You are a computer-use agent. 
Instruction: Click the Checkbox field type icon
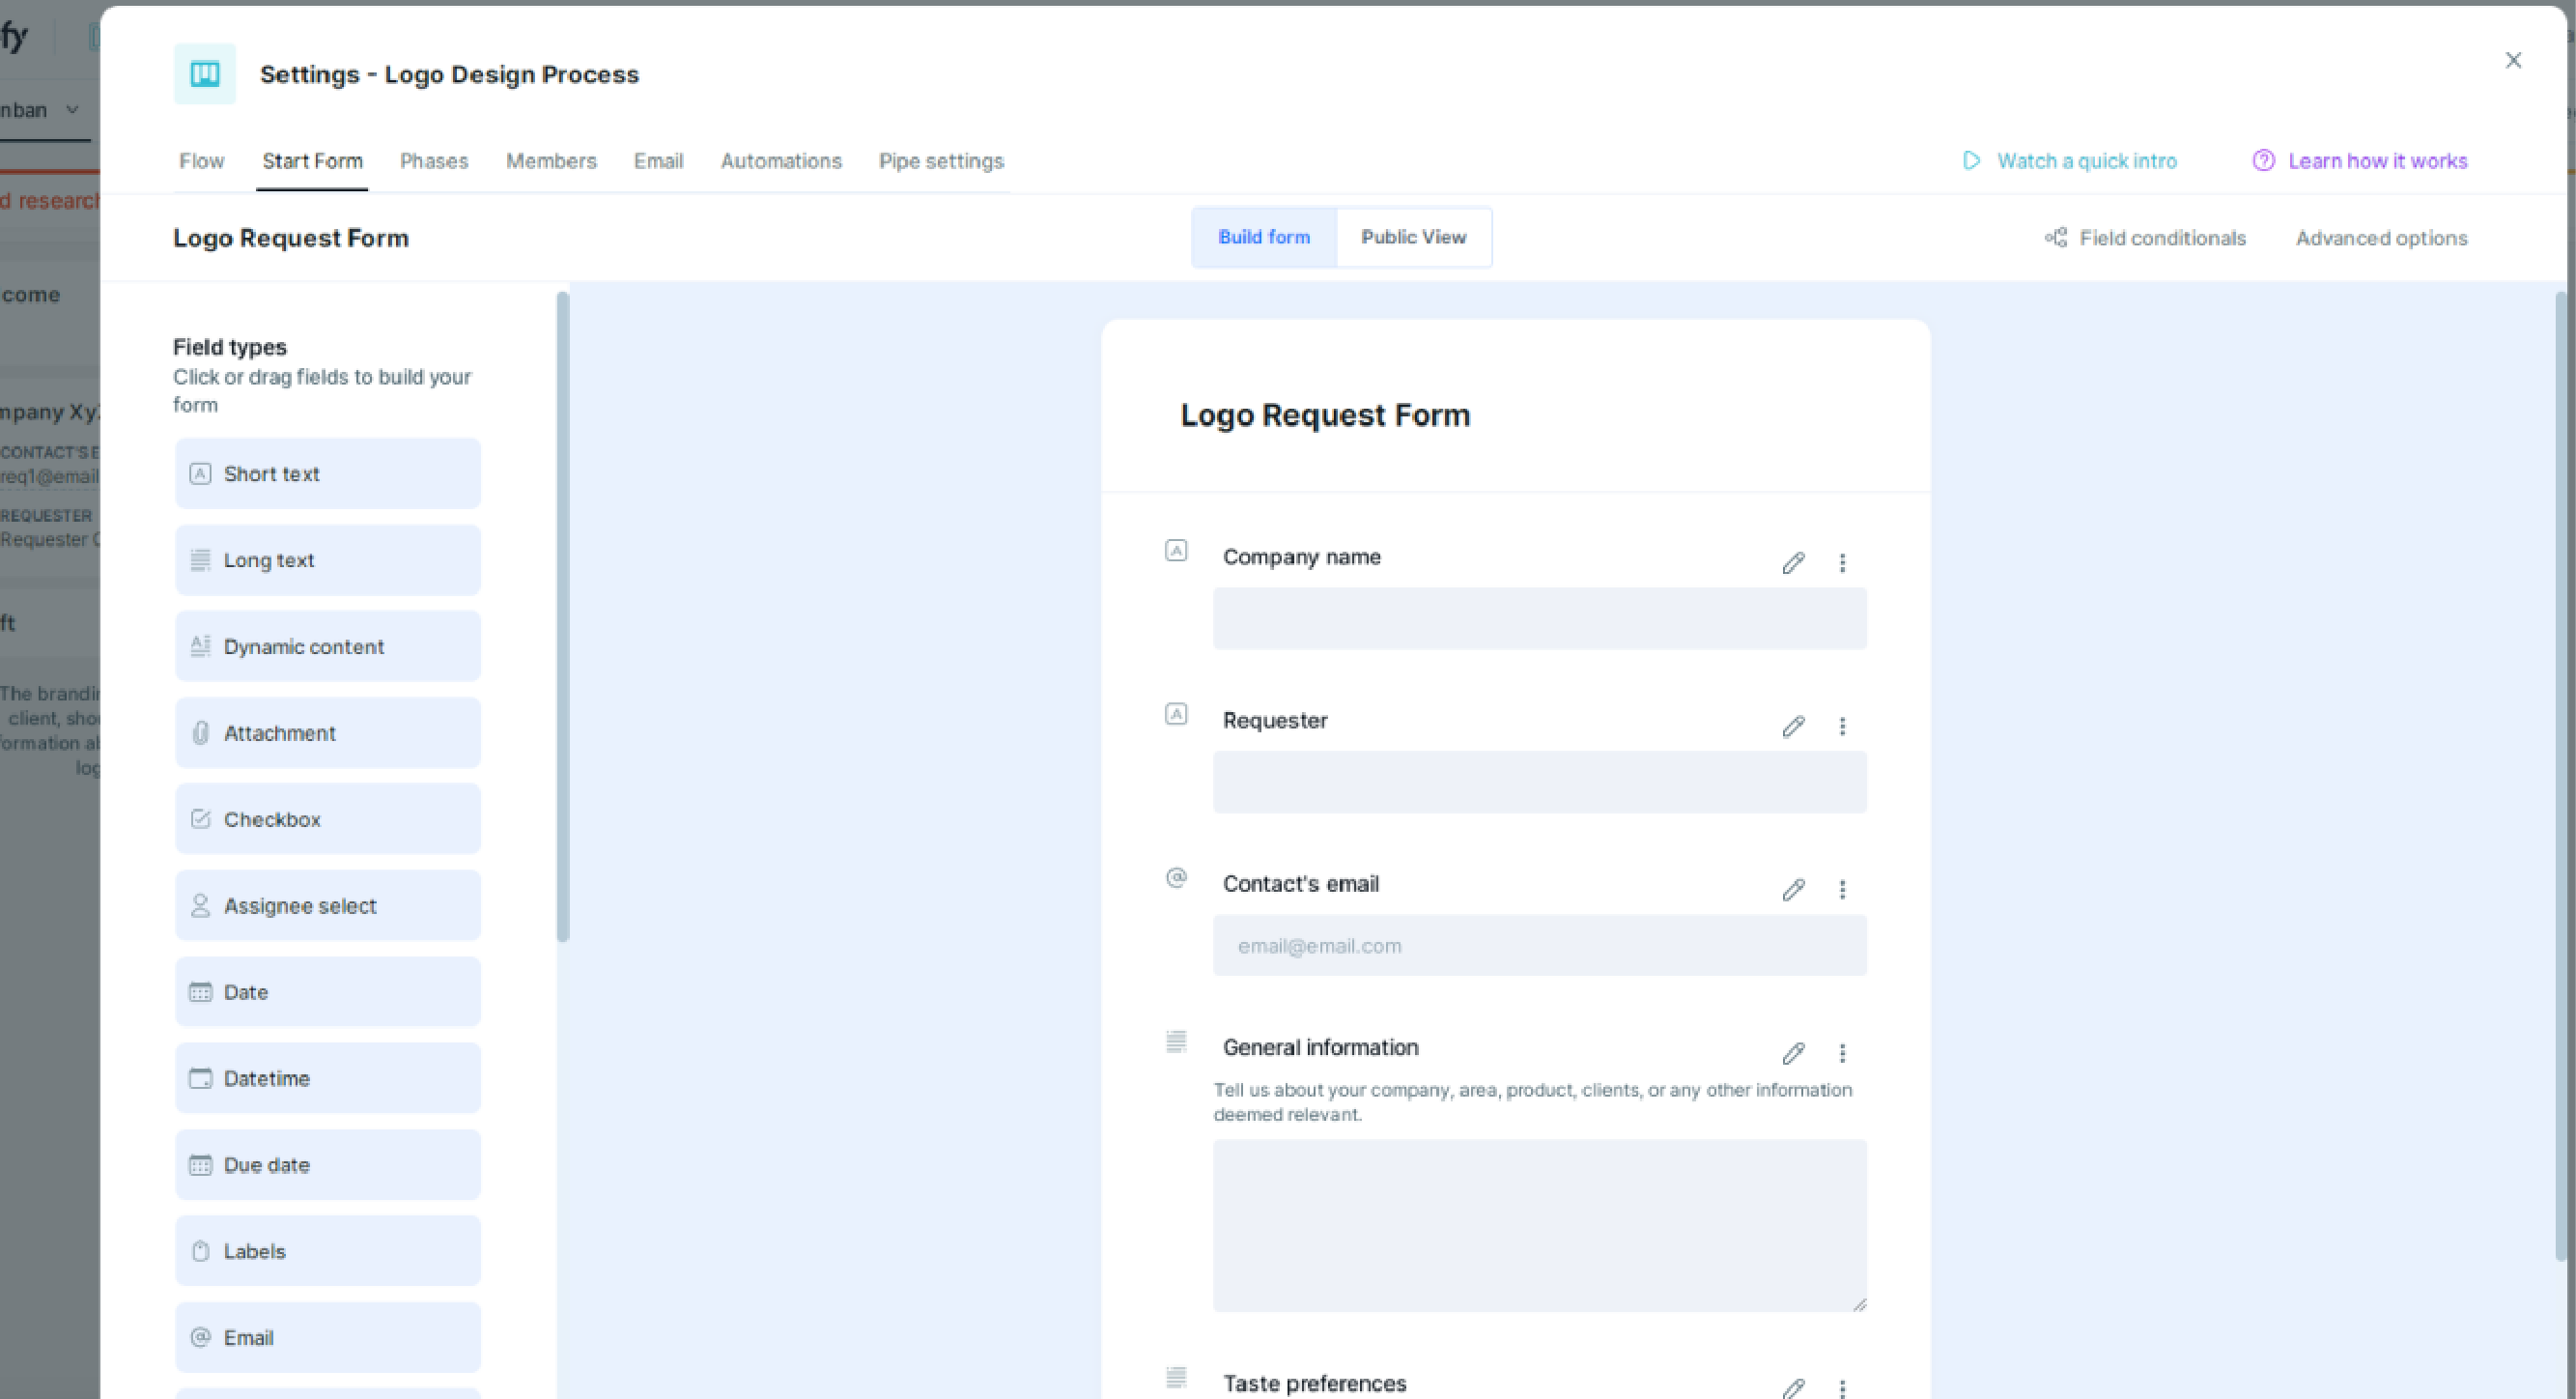pos(200,819)
